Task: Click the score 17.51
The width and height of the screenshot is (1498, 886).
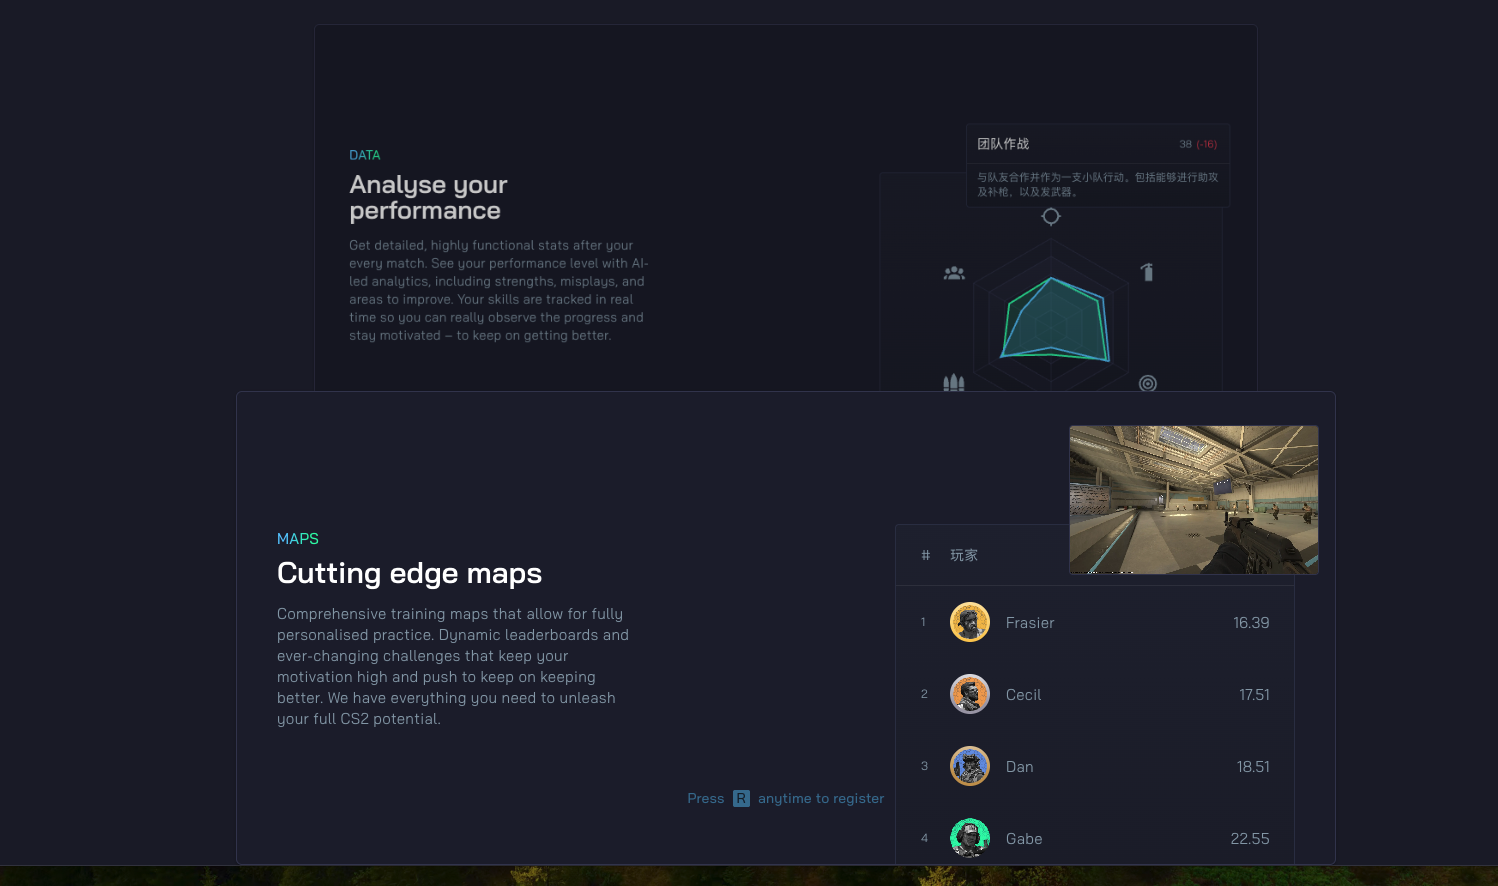Action: tap(1254, 695)
